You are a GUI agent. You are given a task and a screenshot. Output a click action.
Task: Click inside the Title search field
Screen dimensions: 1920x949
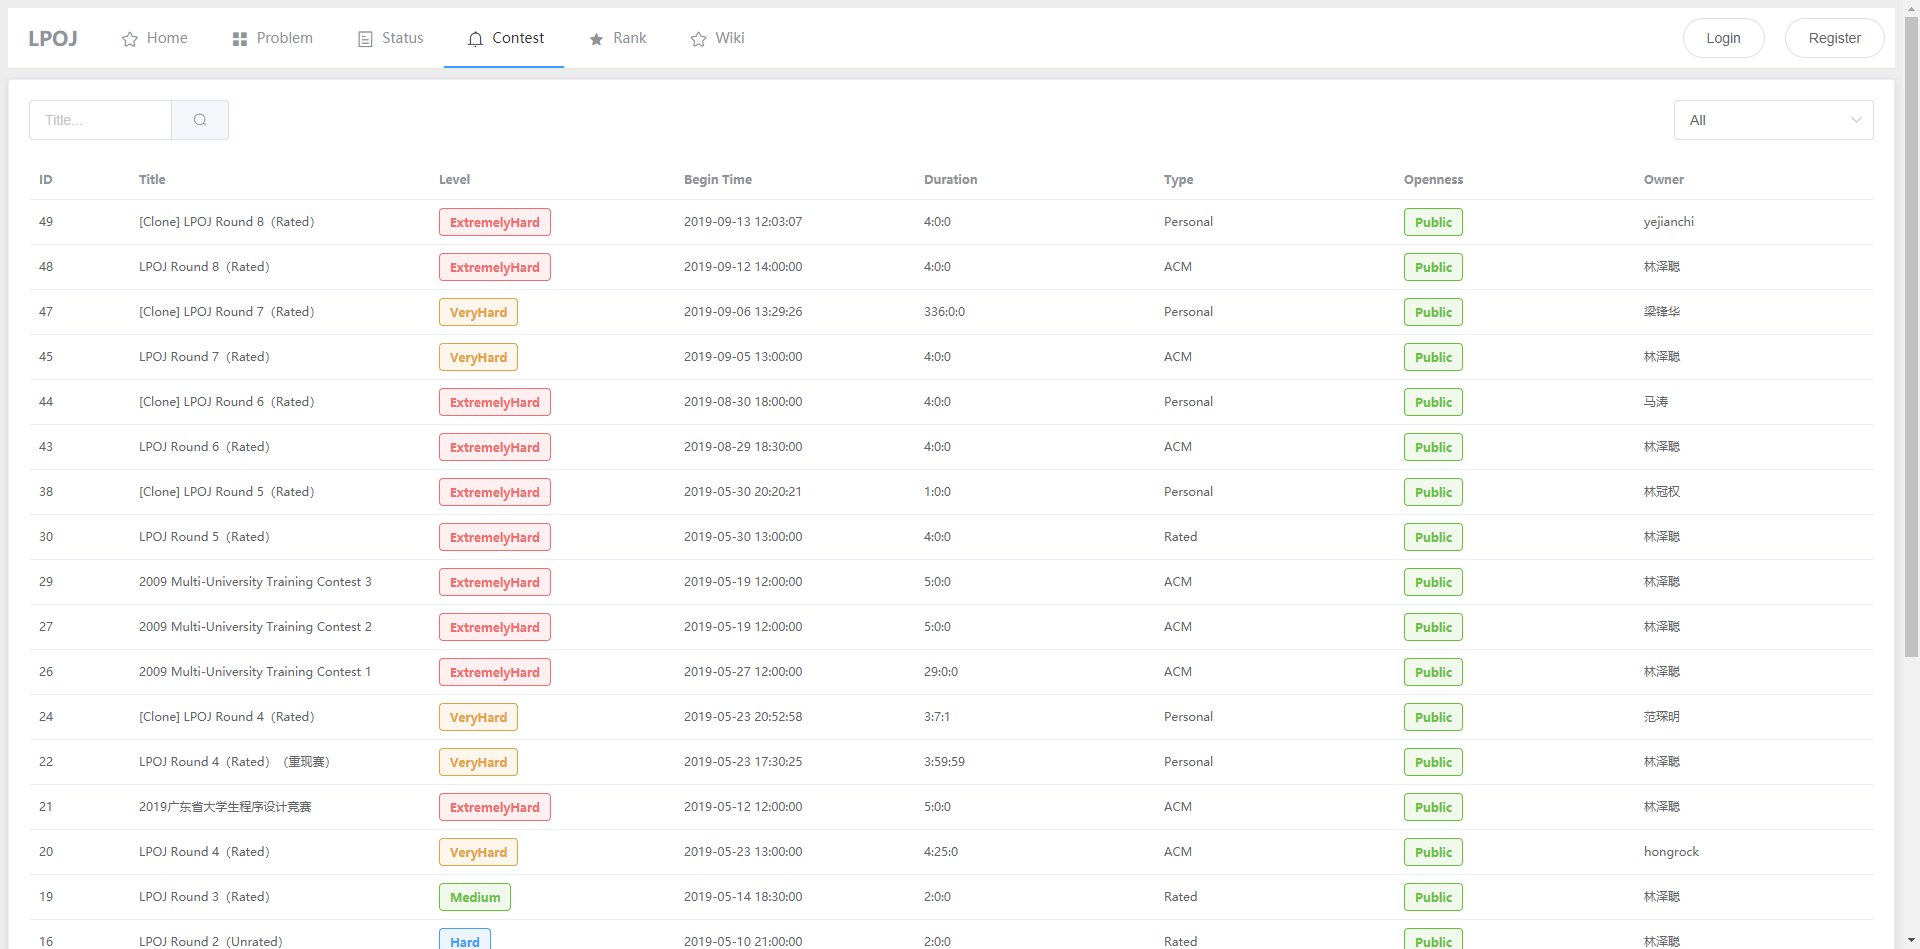100,119
